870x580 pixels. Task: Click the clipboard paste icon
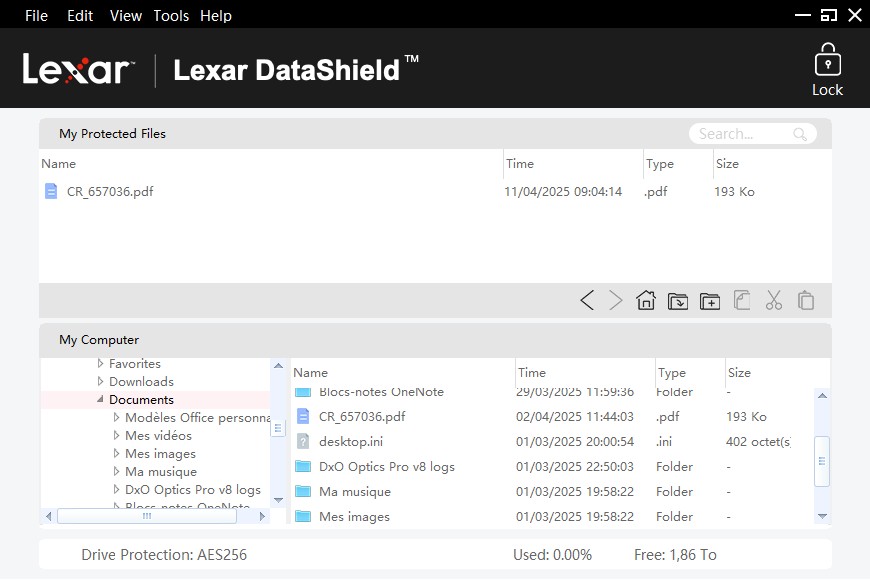(806, 300)
